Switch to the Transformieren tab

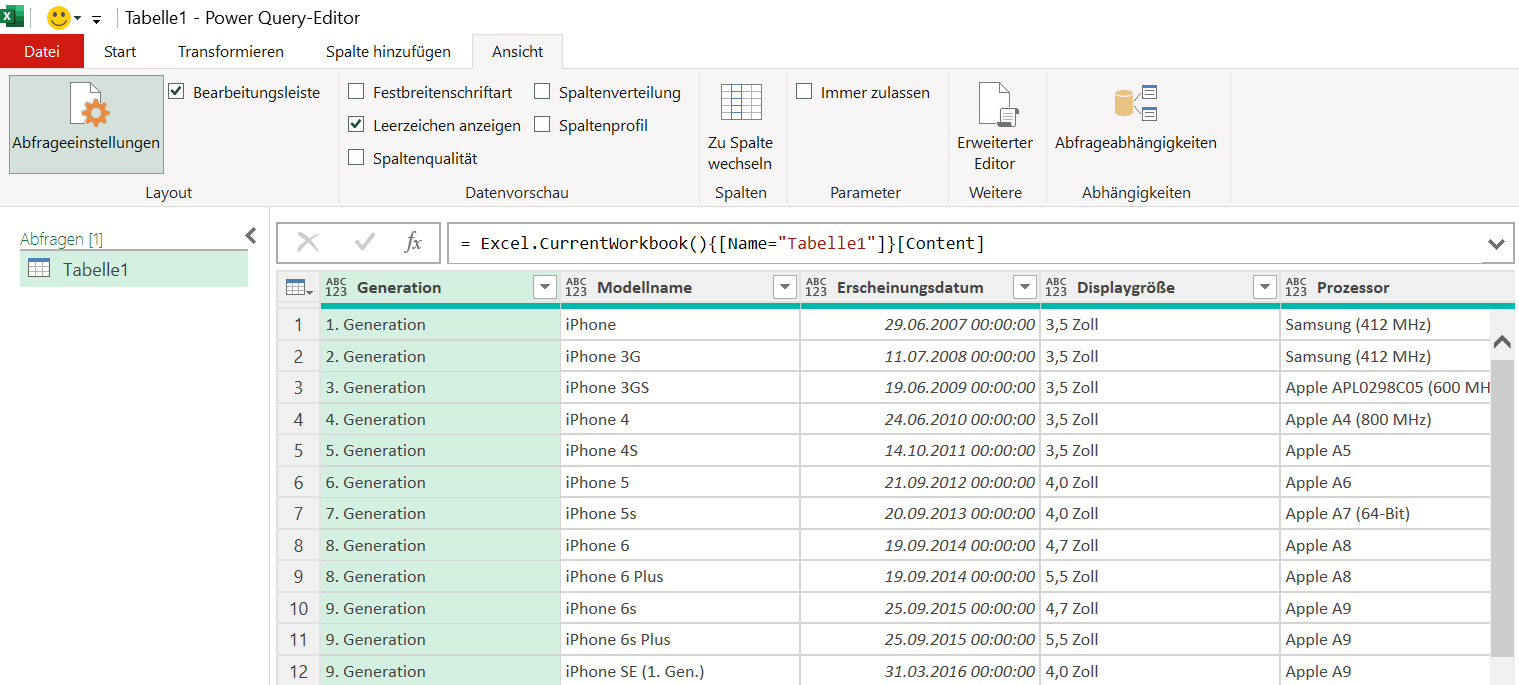[x=231, y=51]
